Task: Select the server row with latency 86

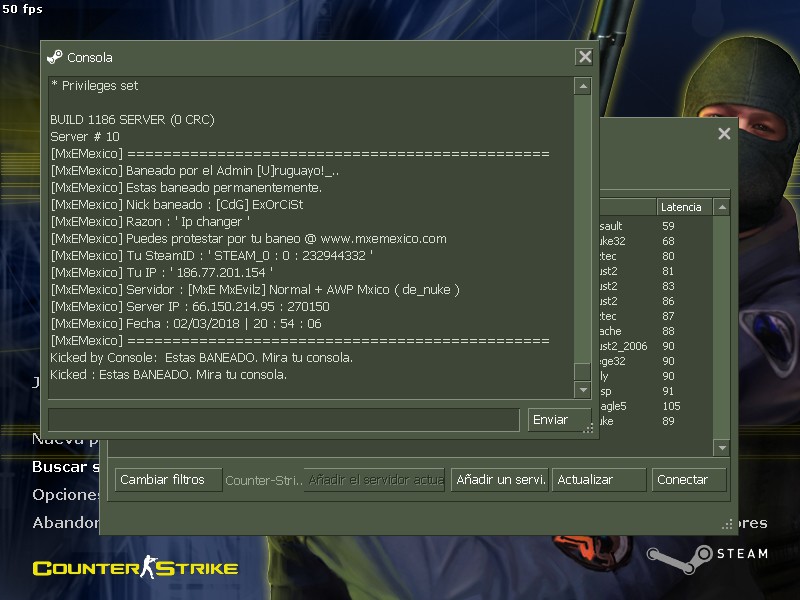Action: click(x=656, y=301)
